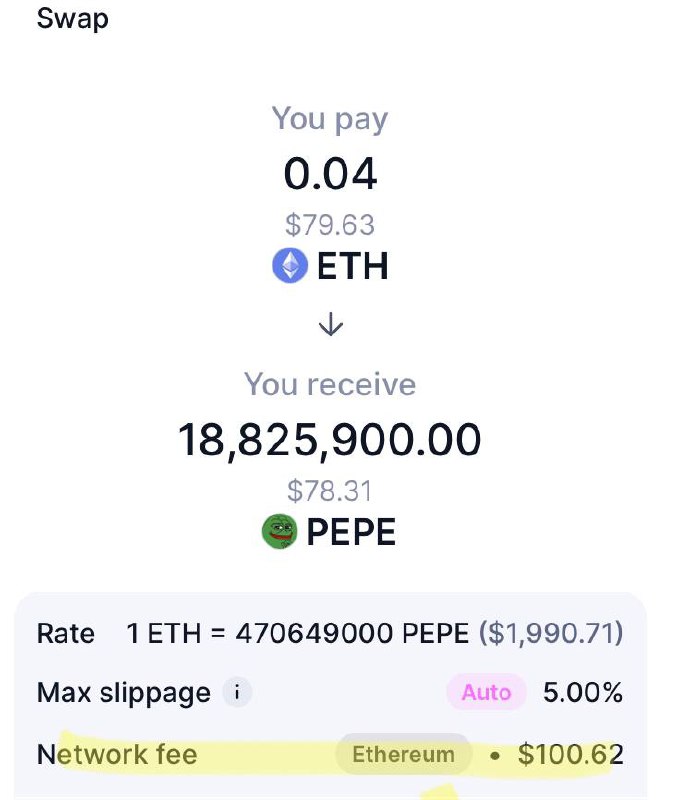This screenshot has height=800, width=677.
Task: Click the 0.04 pay amount
Action: click(x=330, y=174)
